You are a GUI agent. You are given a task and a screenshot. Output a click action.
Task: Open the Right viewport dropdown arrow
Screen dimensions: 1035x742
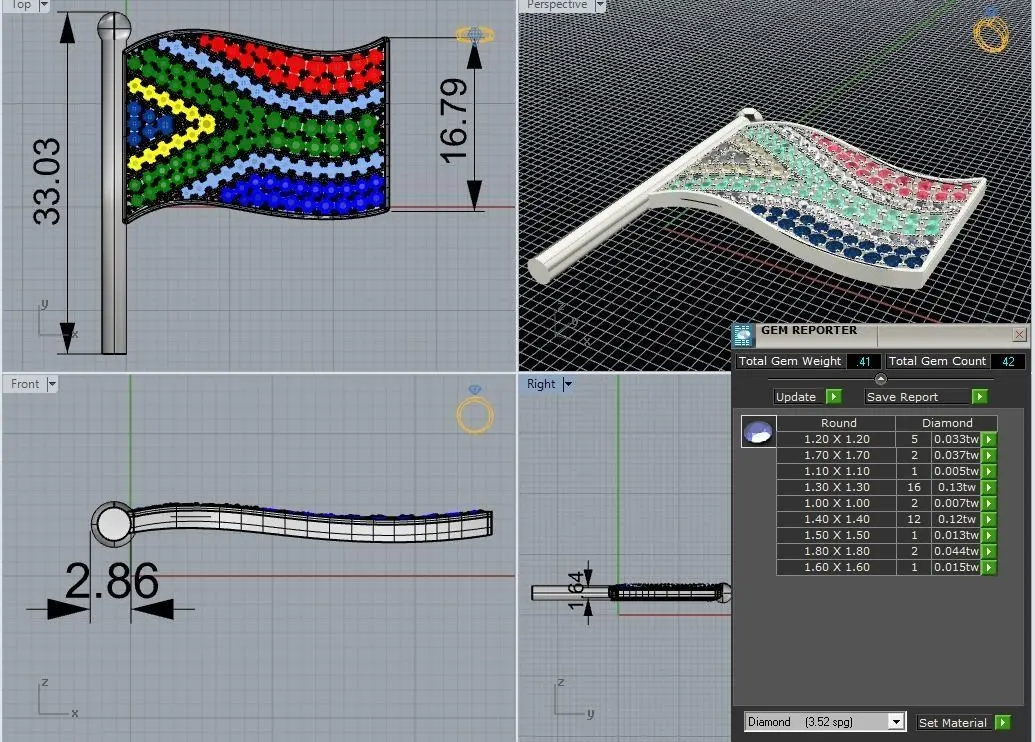[x=567, y=384]
